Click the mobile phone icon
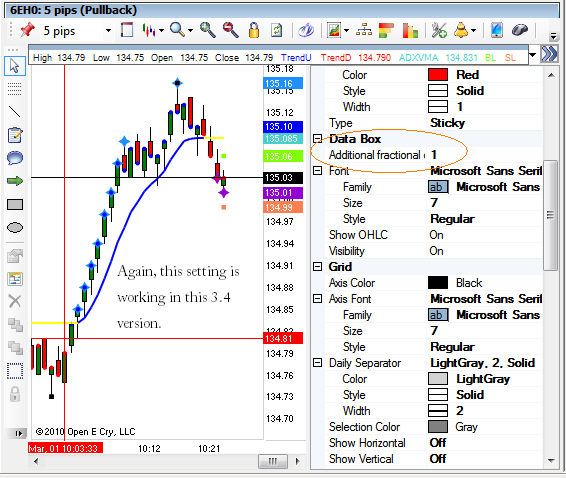This screenshot has height=478, width=566. [x=497, y=30]
